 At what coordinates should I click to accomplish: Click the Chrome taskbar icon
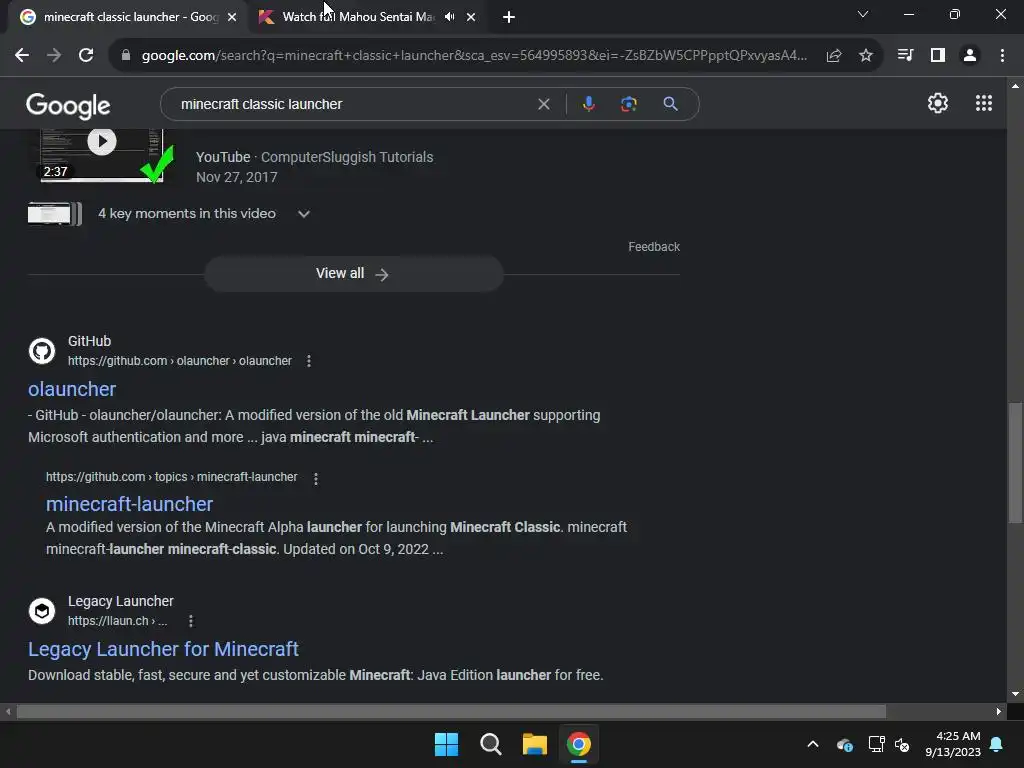579,744
